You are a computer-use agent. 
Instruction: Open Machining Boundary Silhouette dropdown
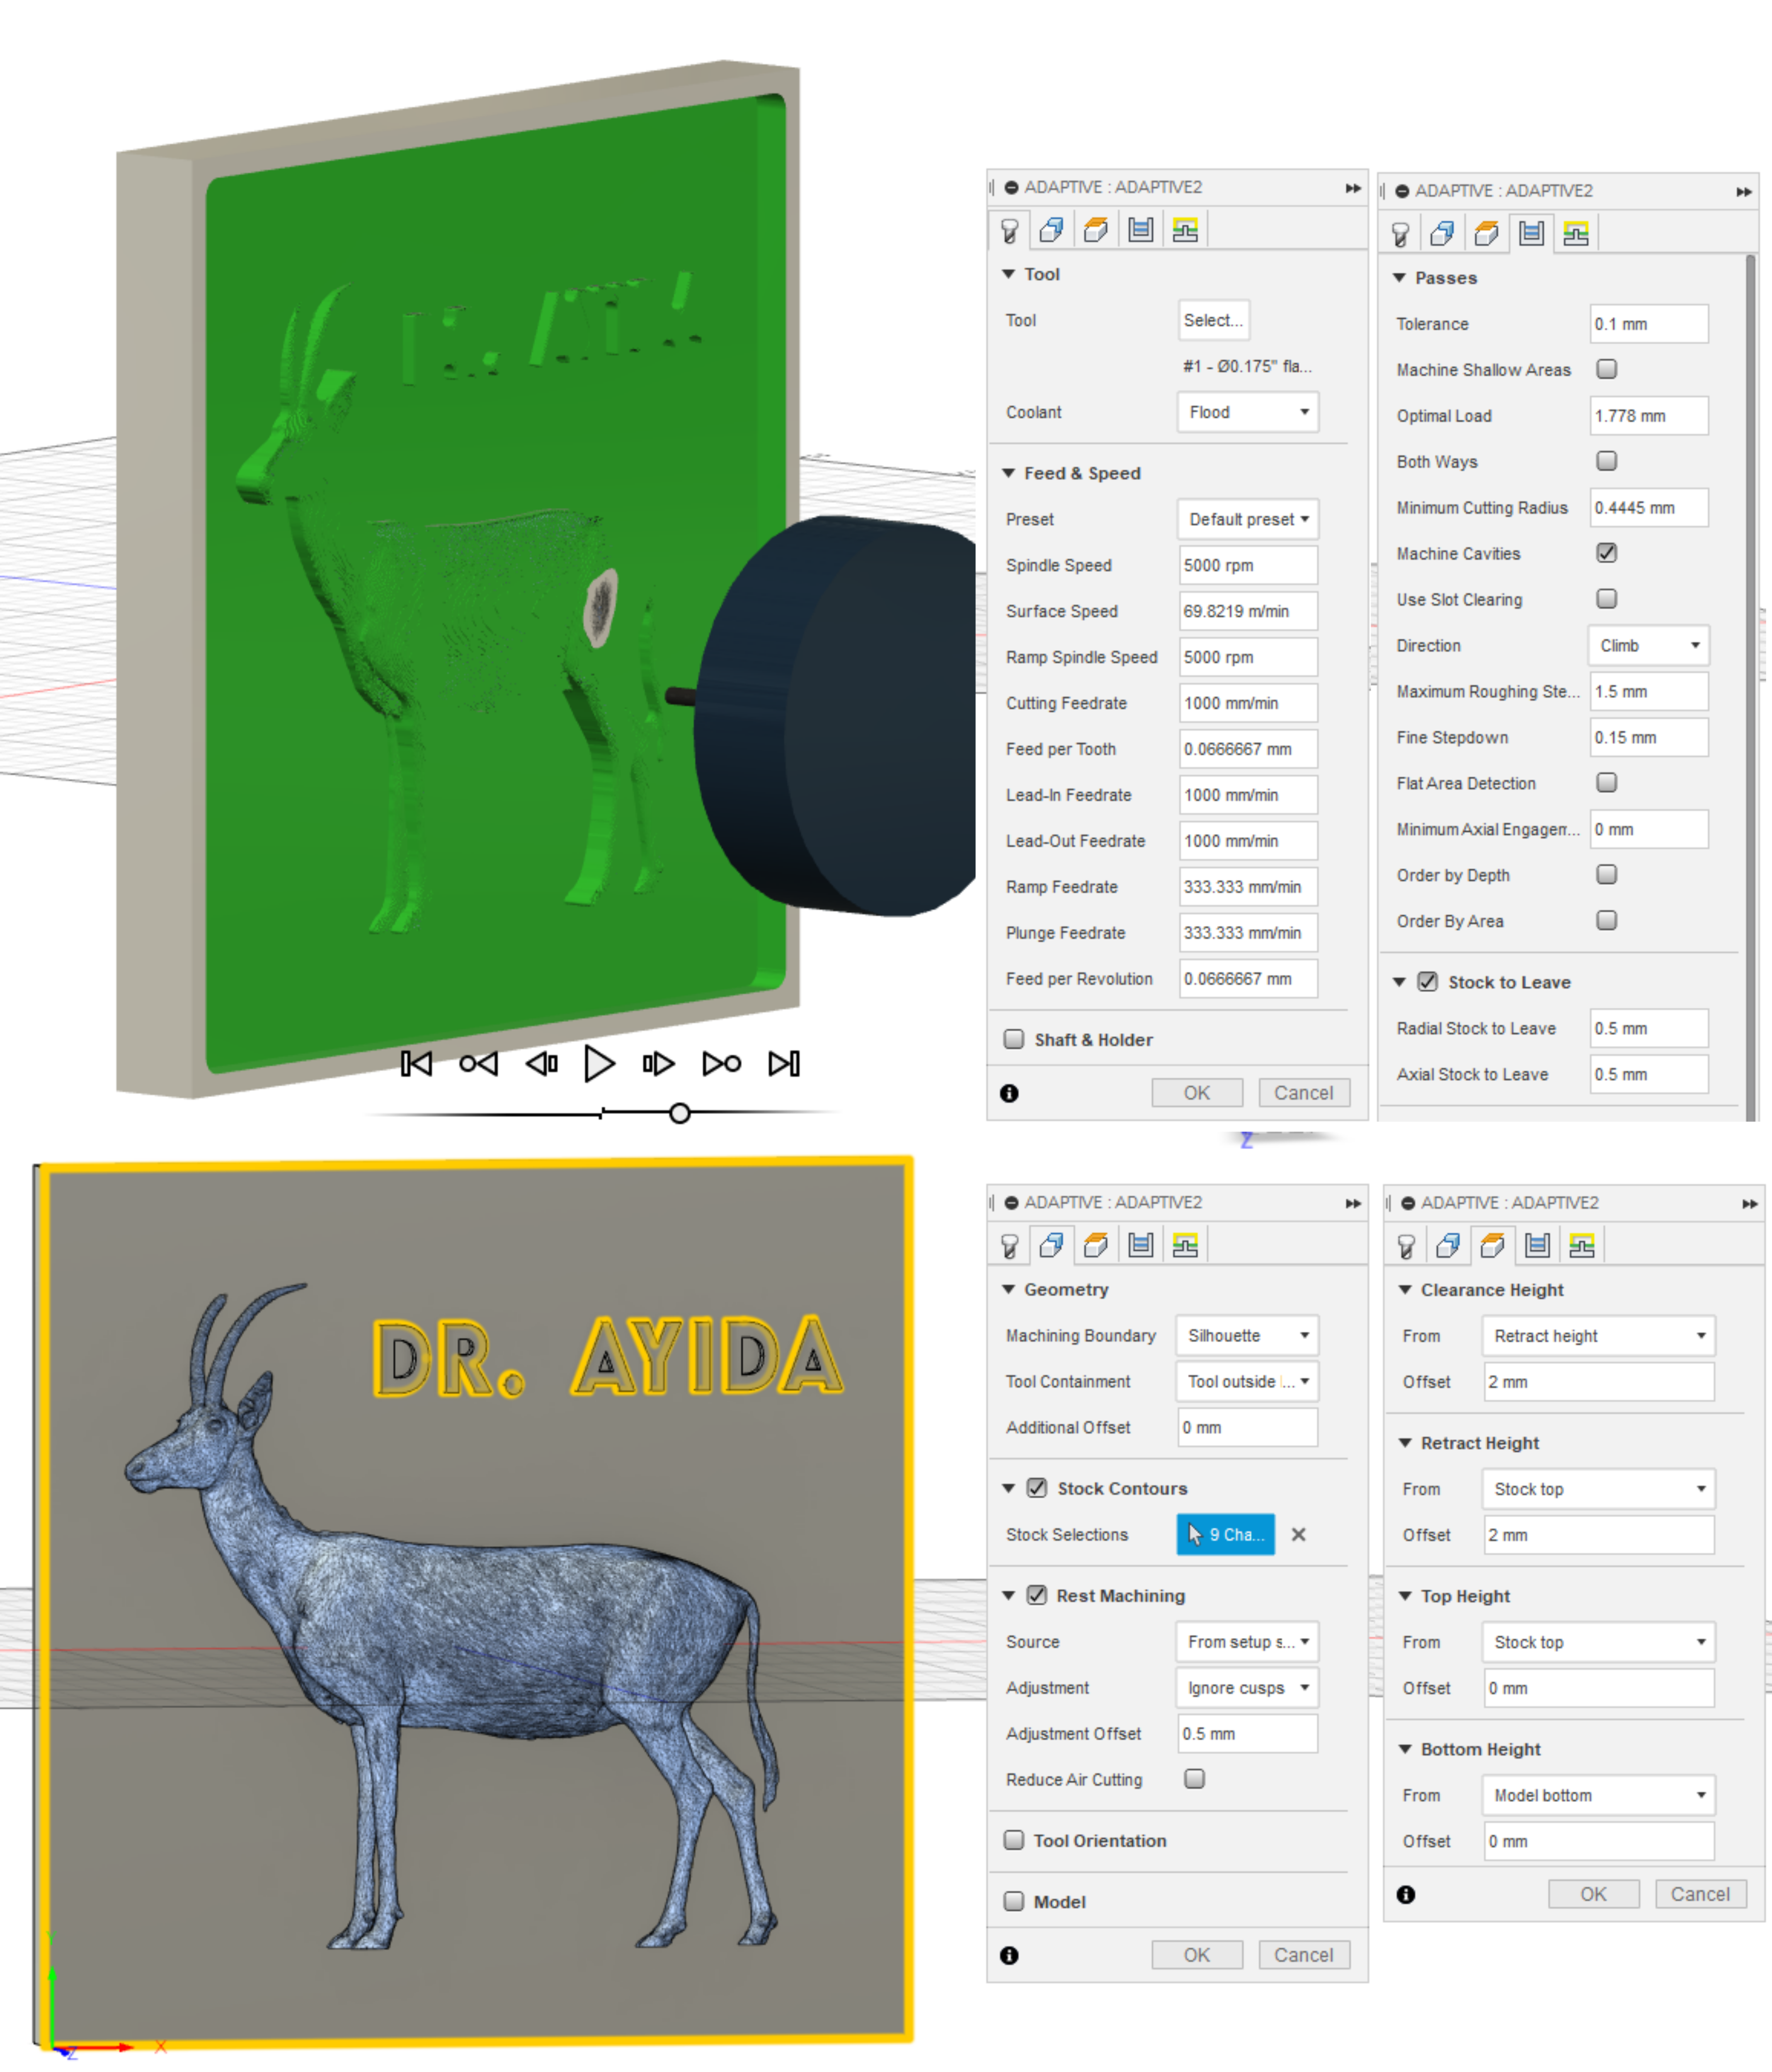(1247, 1336)
